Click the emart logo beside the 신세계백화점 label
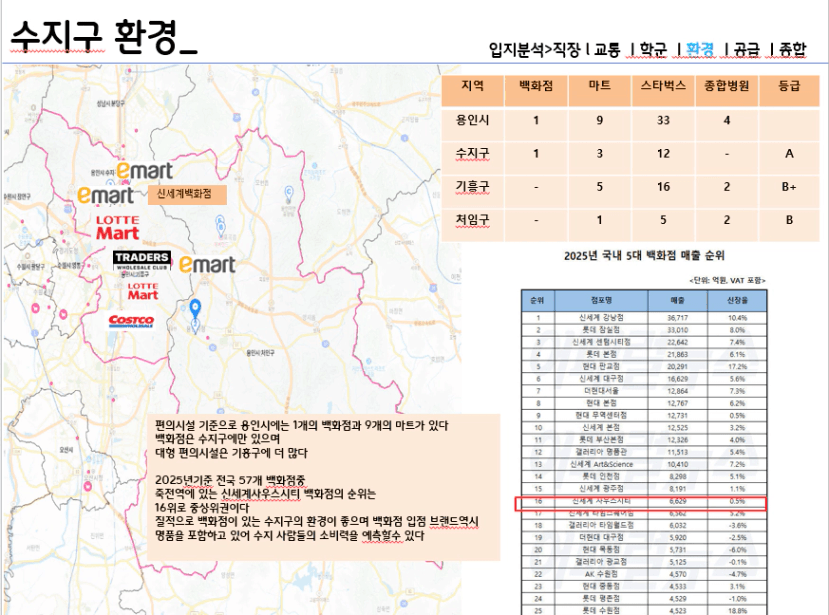The height and width of the screenshot is (615, 829). (105, 195)
